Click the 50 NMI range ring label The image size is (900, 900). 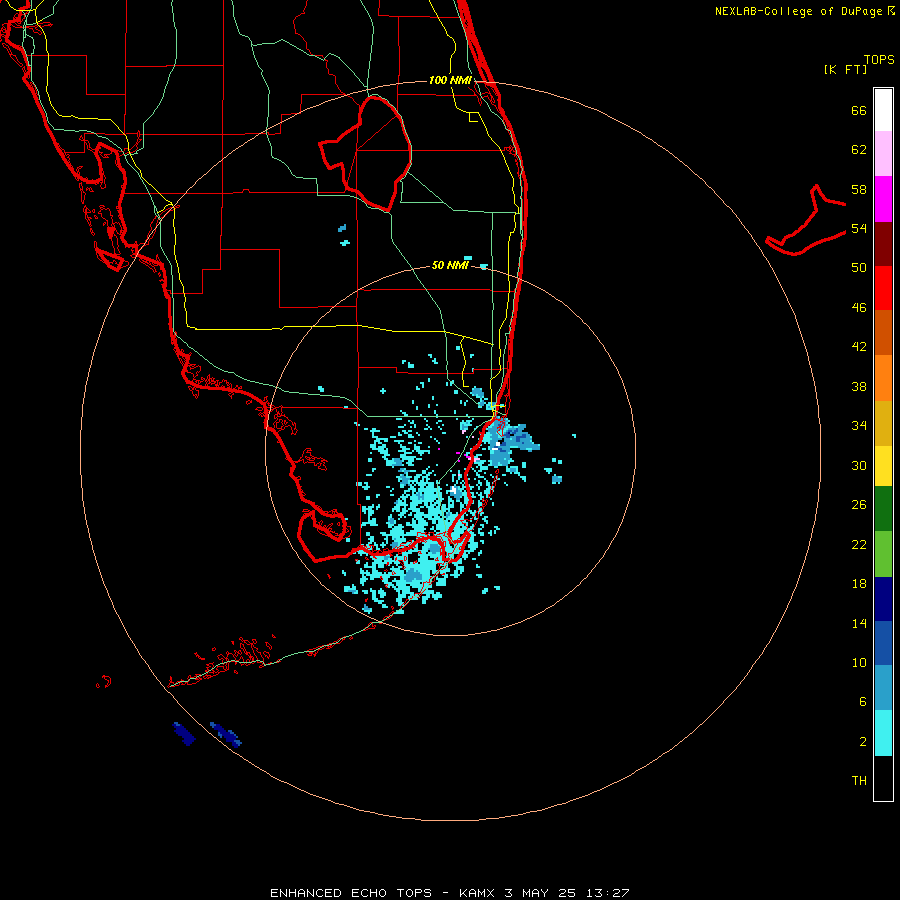point(450,265)
